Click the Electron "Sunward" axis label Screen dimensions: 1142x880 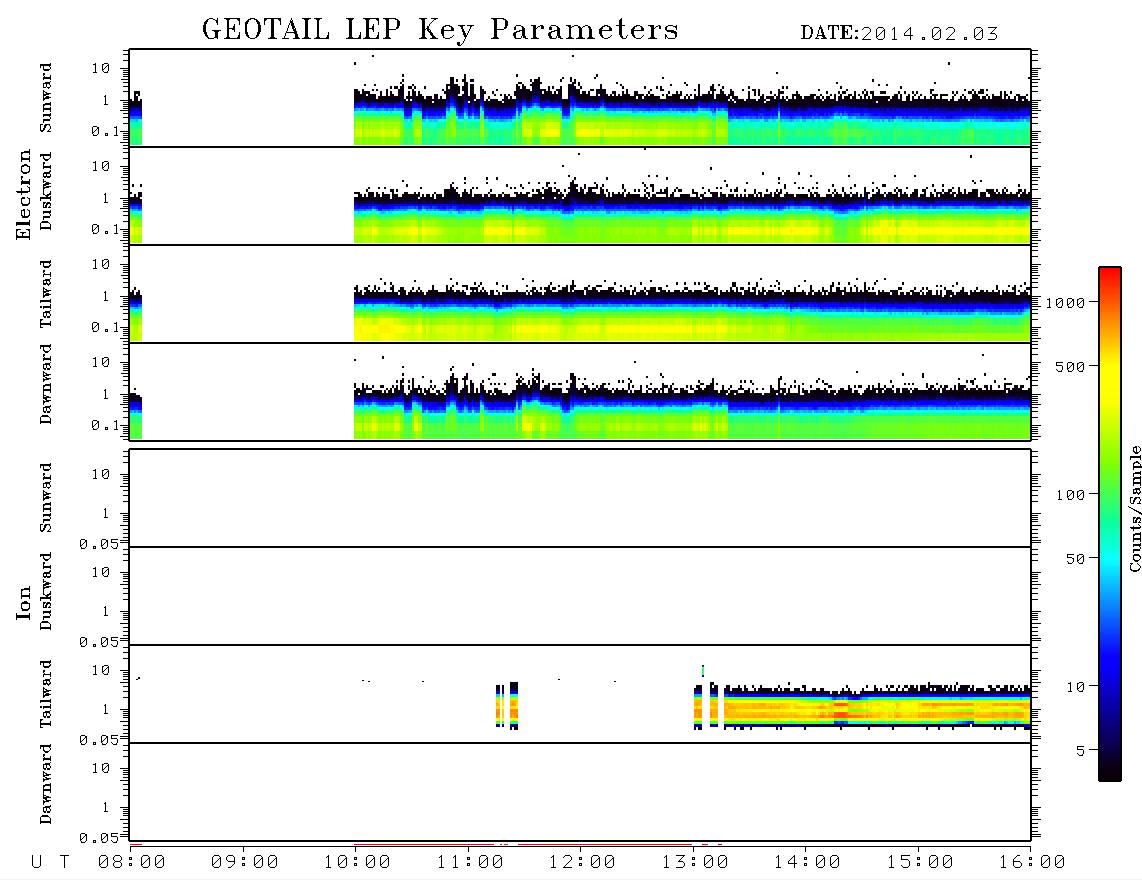tap(46, 98)
